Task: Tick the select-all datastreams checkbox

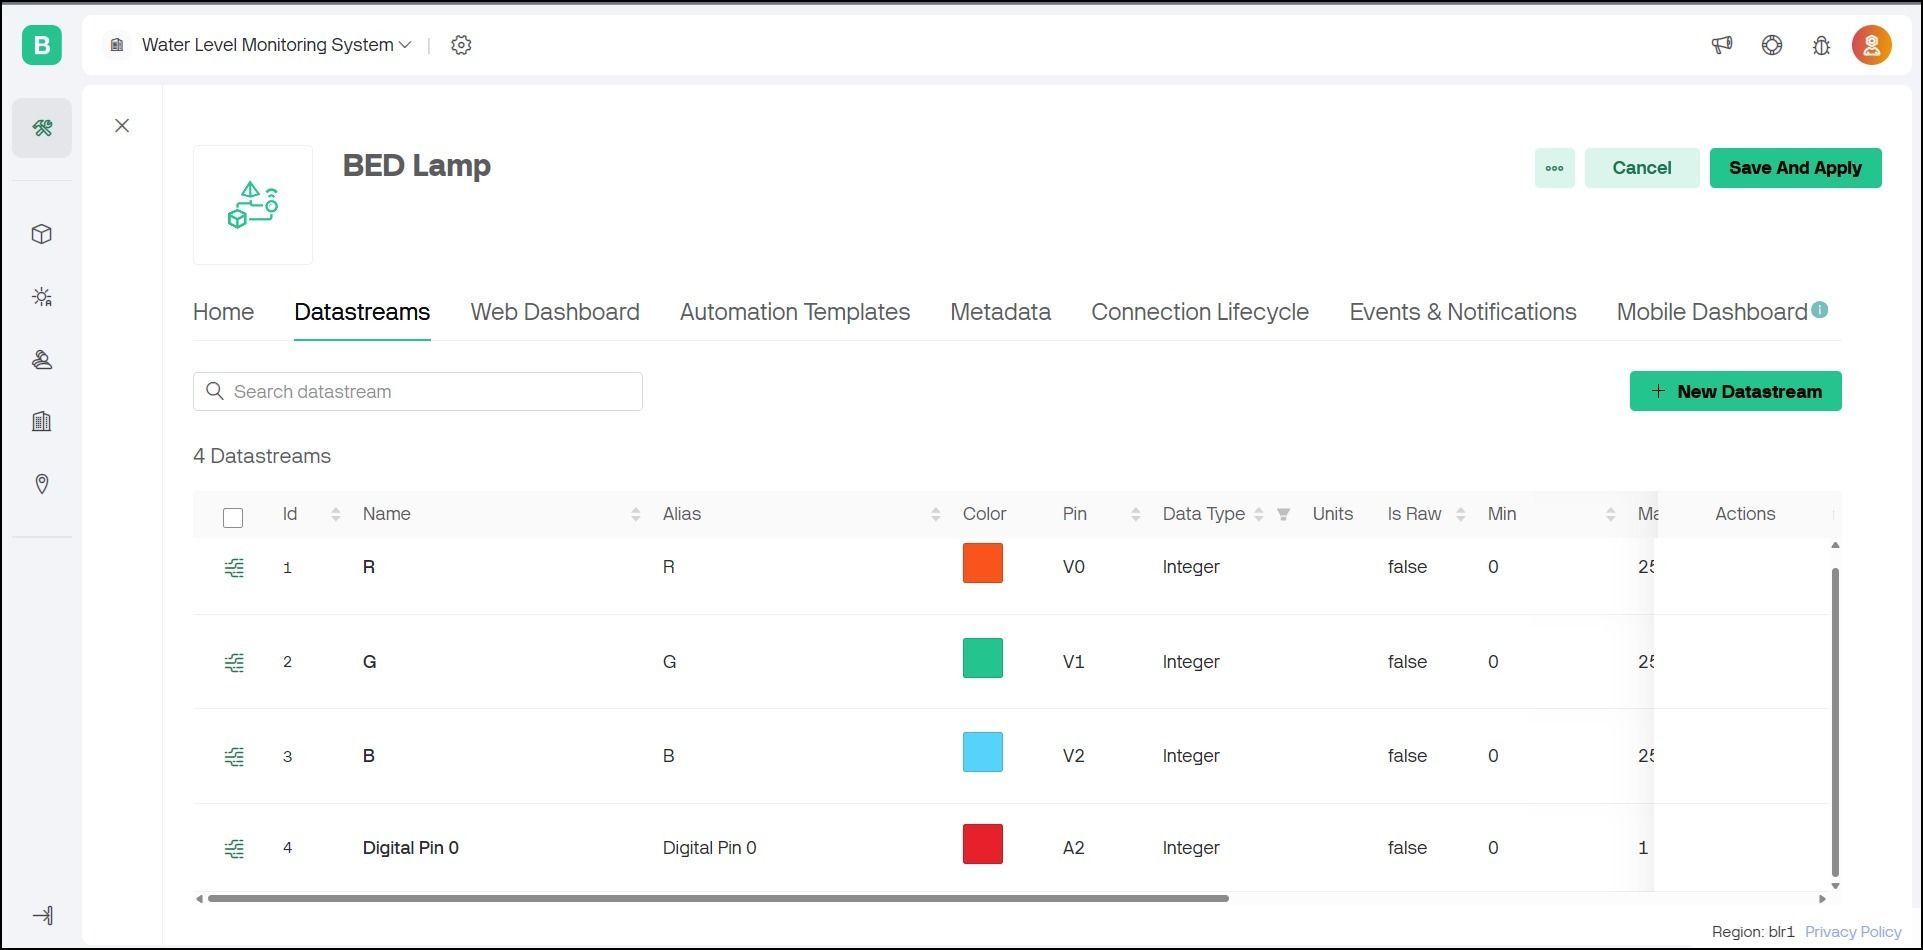Action: [233, 517]
